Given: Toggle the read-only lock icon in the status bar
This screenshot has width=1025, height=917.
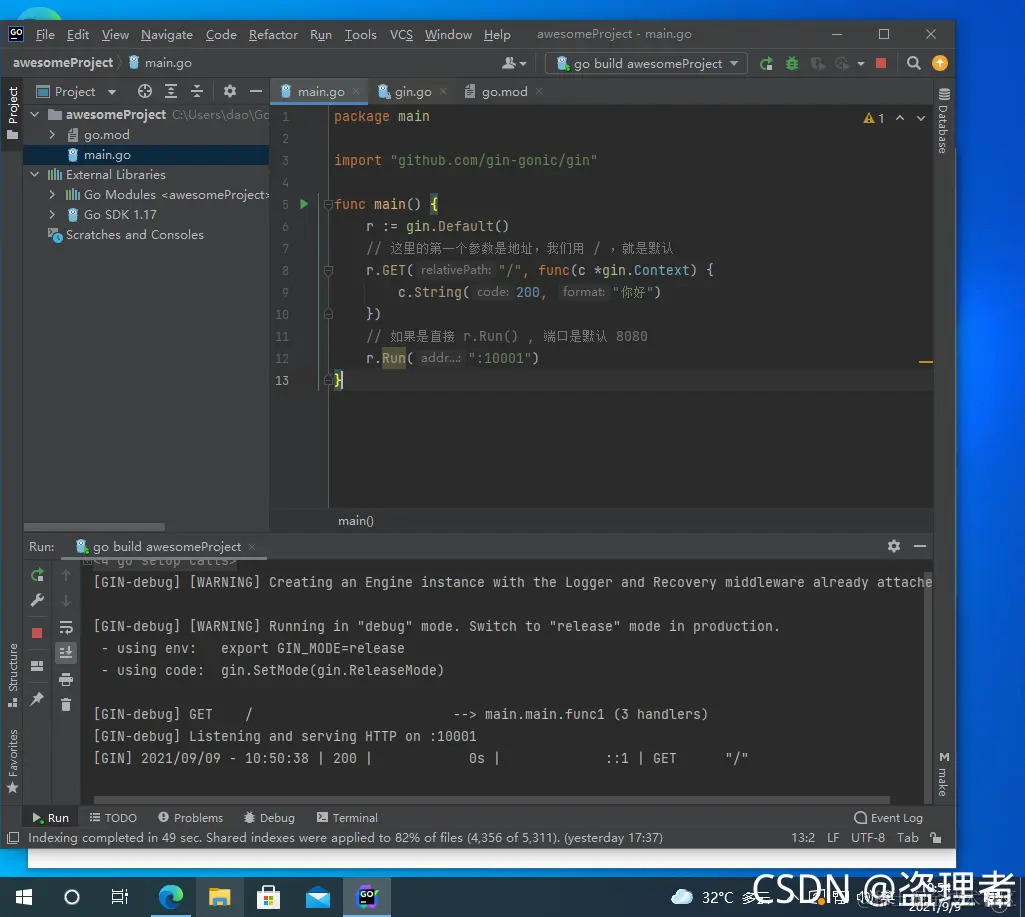Looking at the screenshot, I should (x=936, y=838).
